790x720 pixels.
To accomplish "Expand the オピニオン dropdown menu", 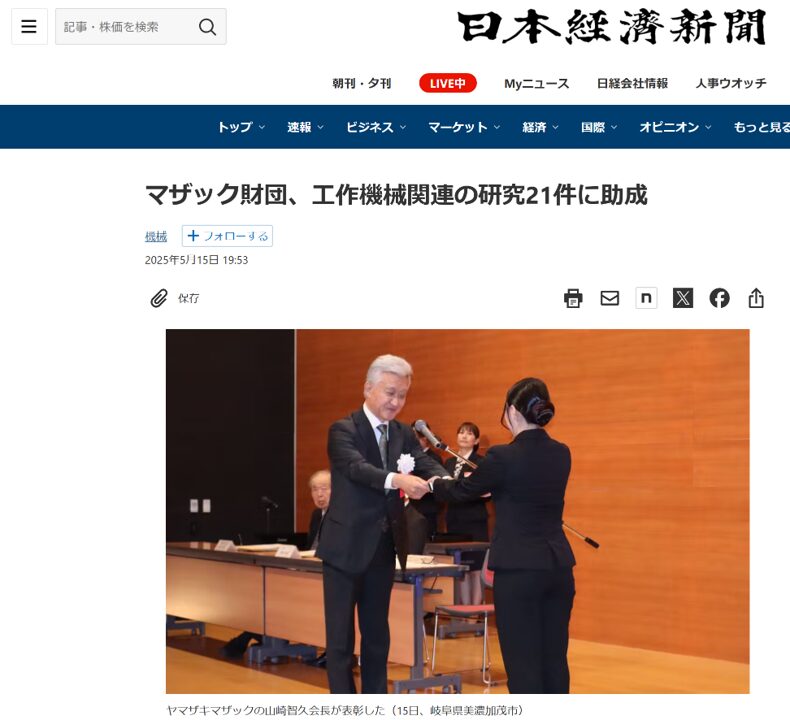I will pyautogui.click(x=675, y=127).
